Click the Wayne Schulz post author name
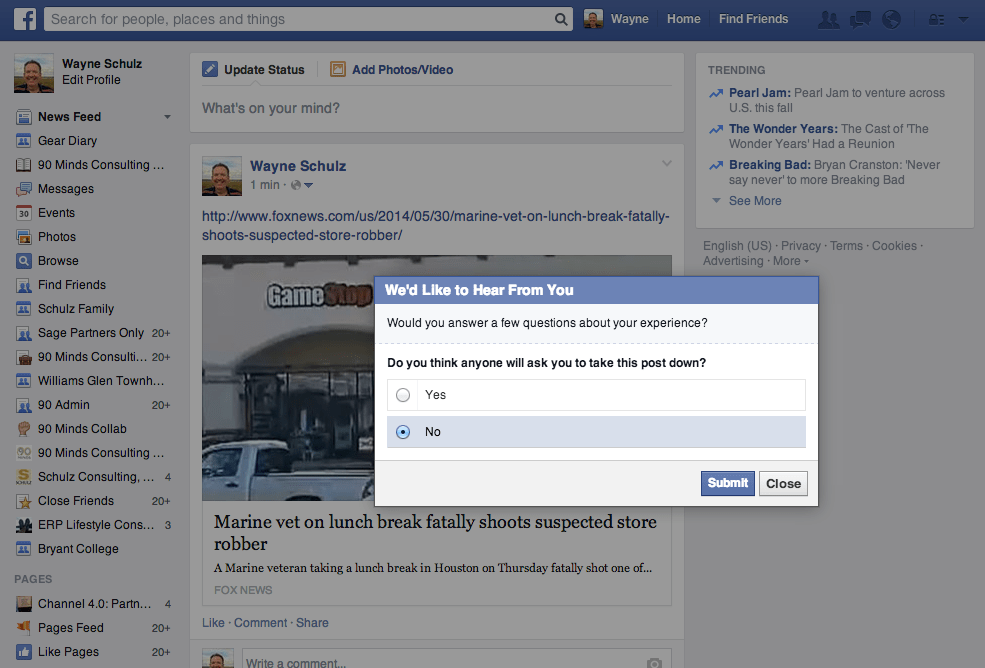The width and height of the screenshot is (985, 668). [x=298, y=166]
